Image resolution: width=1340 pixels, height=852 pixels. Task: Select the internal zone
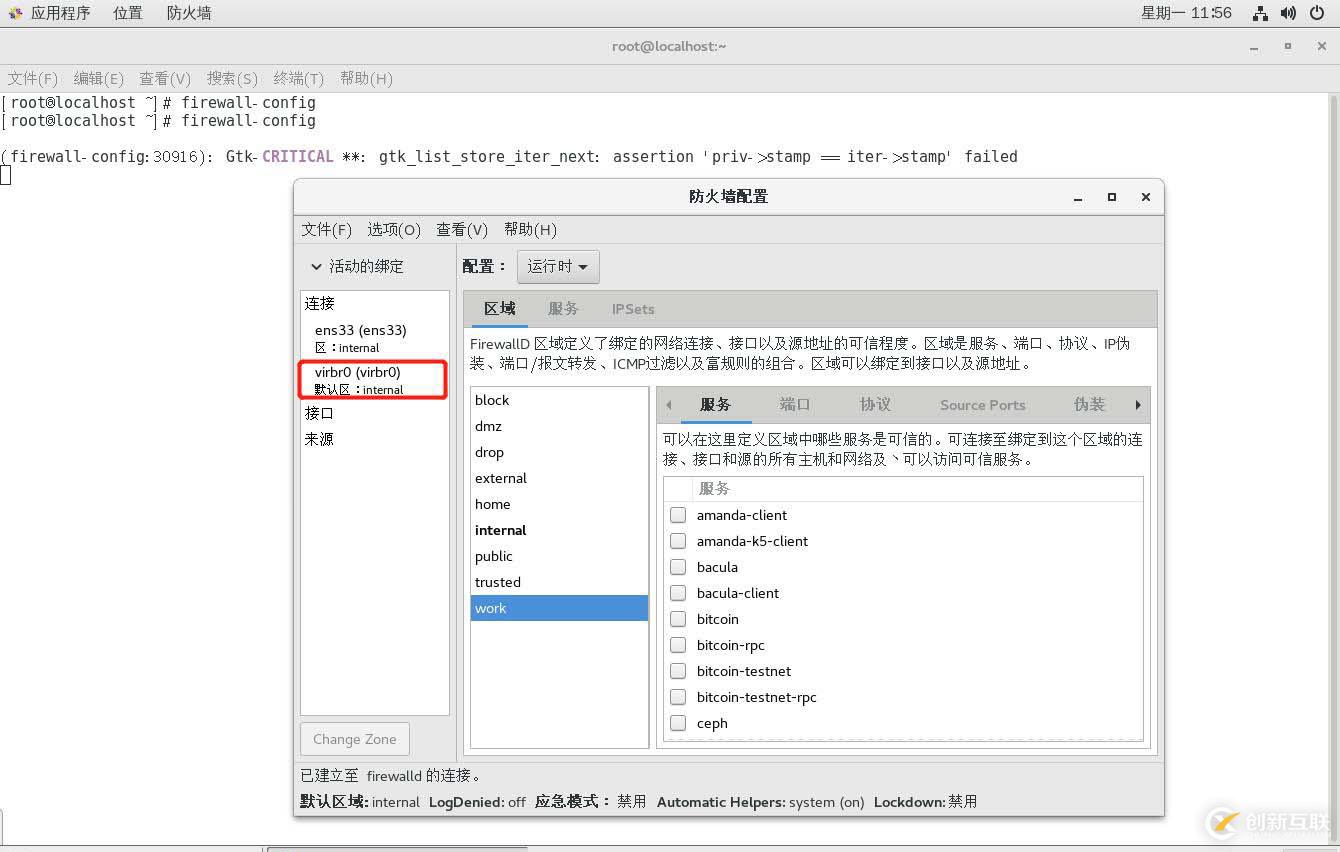pos(559,530)
